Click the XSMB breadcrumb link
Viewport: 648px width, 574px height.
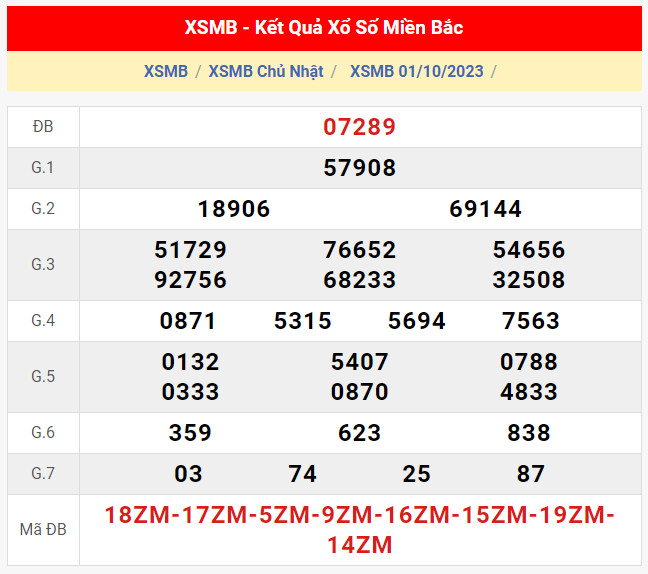point(166,71)
